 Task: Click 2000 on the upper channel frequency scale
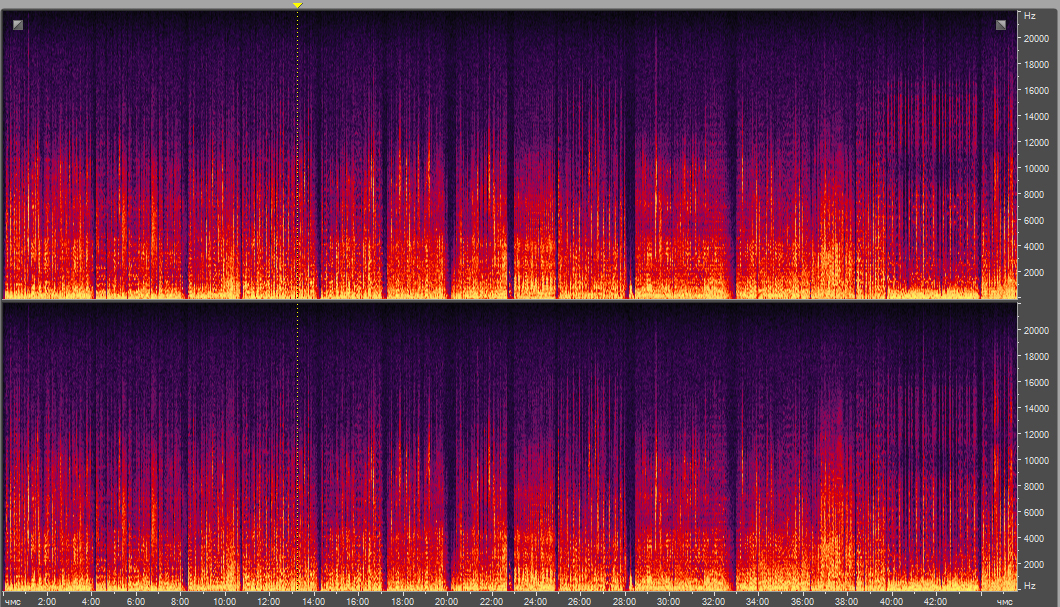coord(1033,272)
